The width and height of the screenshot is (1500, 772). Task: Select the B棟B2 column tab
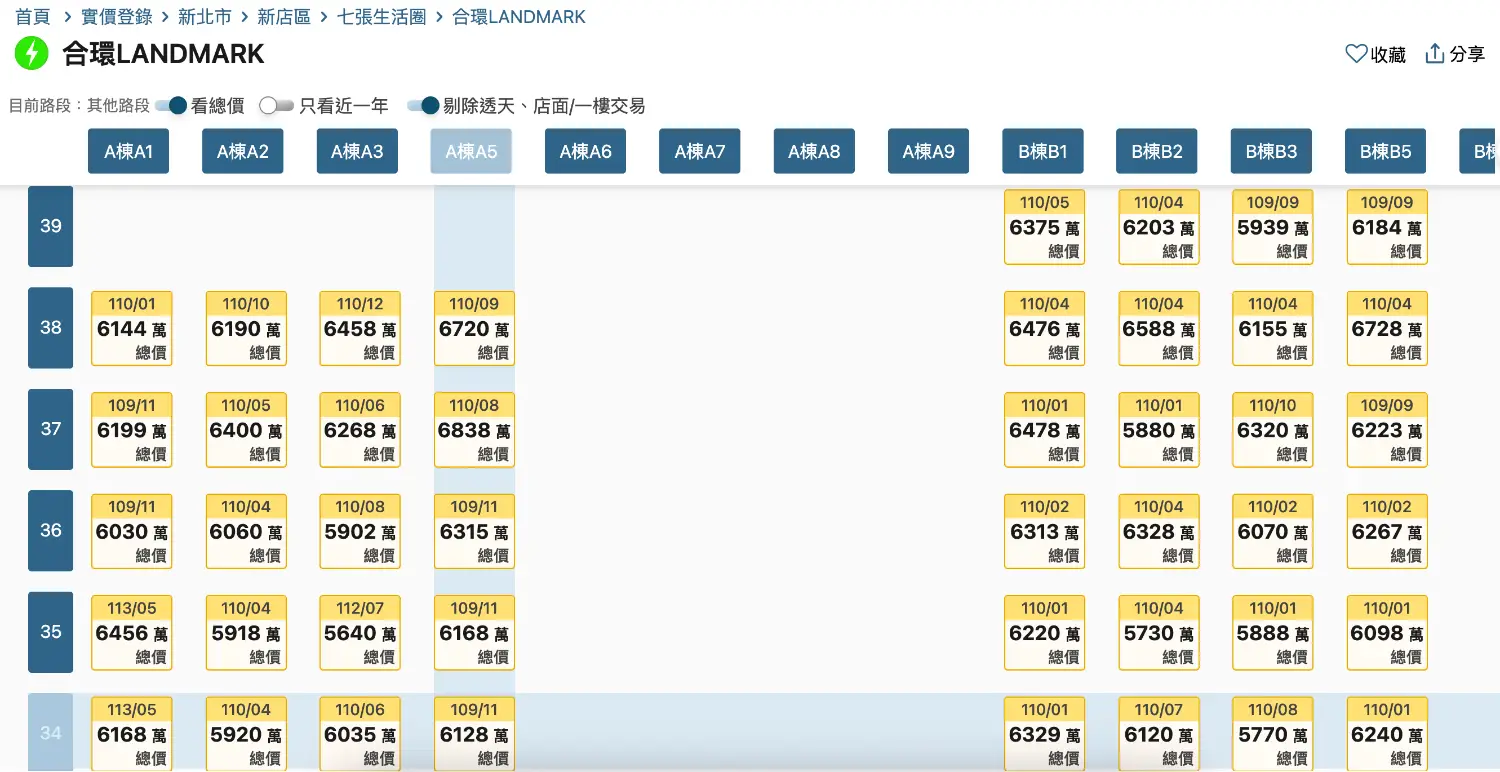pyautogui.click(x=1157, y=151)
